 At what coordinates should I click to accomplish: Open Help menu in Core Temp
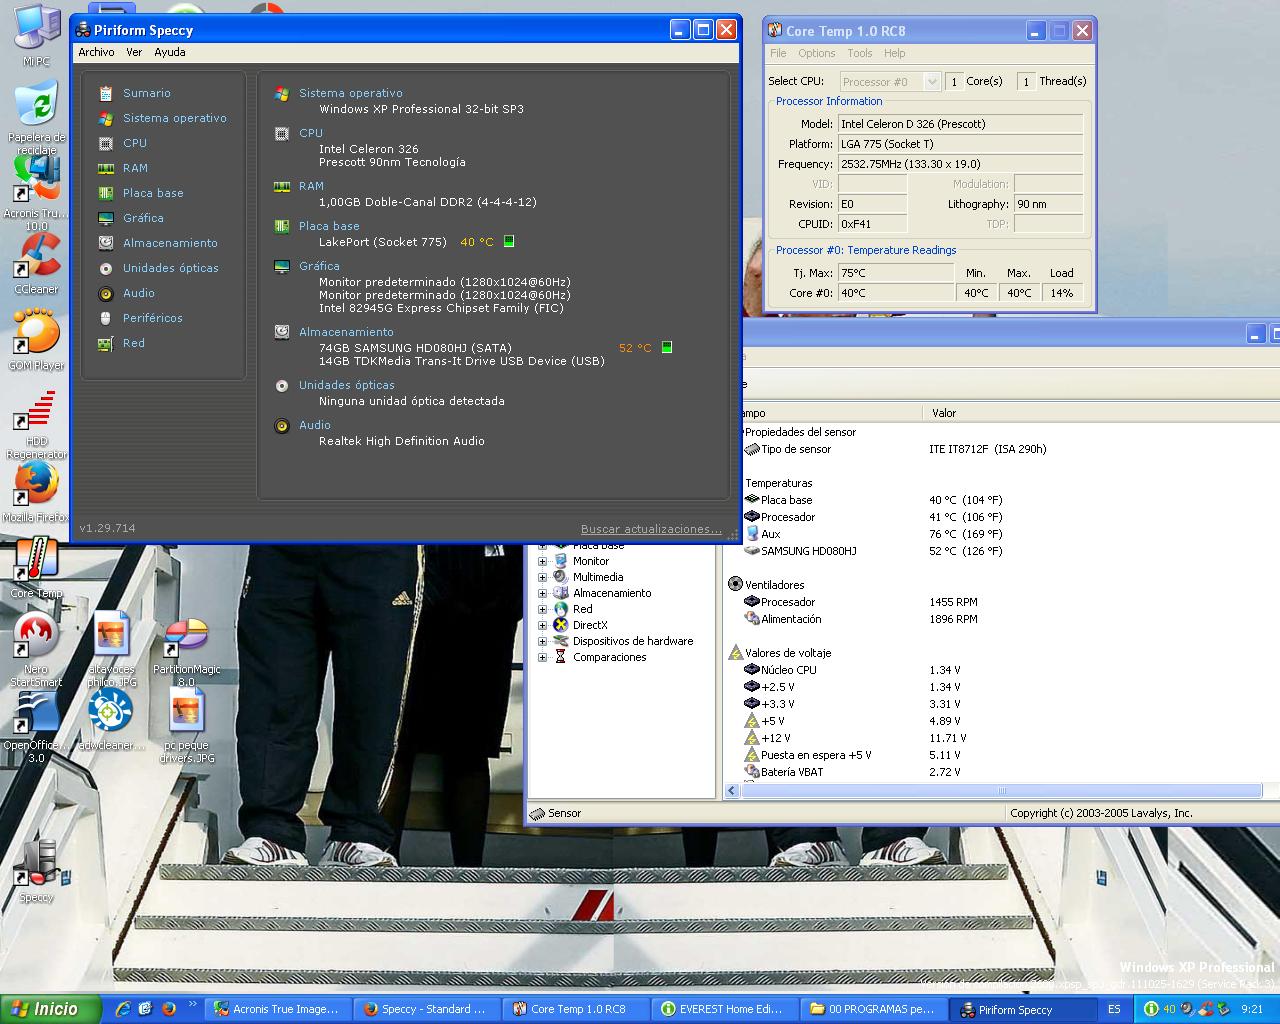[x=895, y=53]
